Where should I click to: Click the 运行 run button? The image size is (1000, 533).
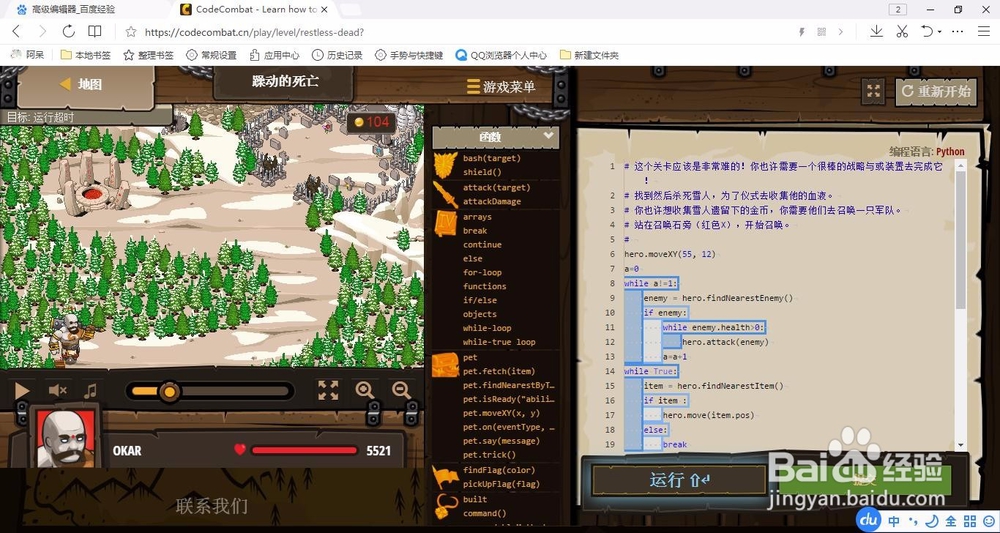tap(679, 480)
